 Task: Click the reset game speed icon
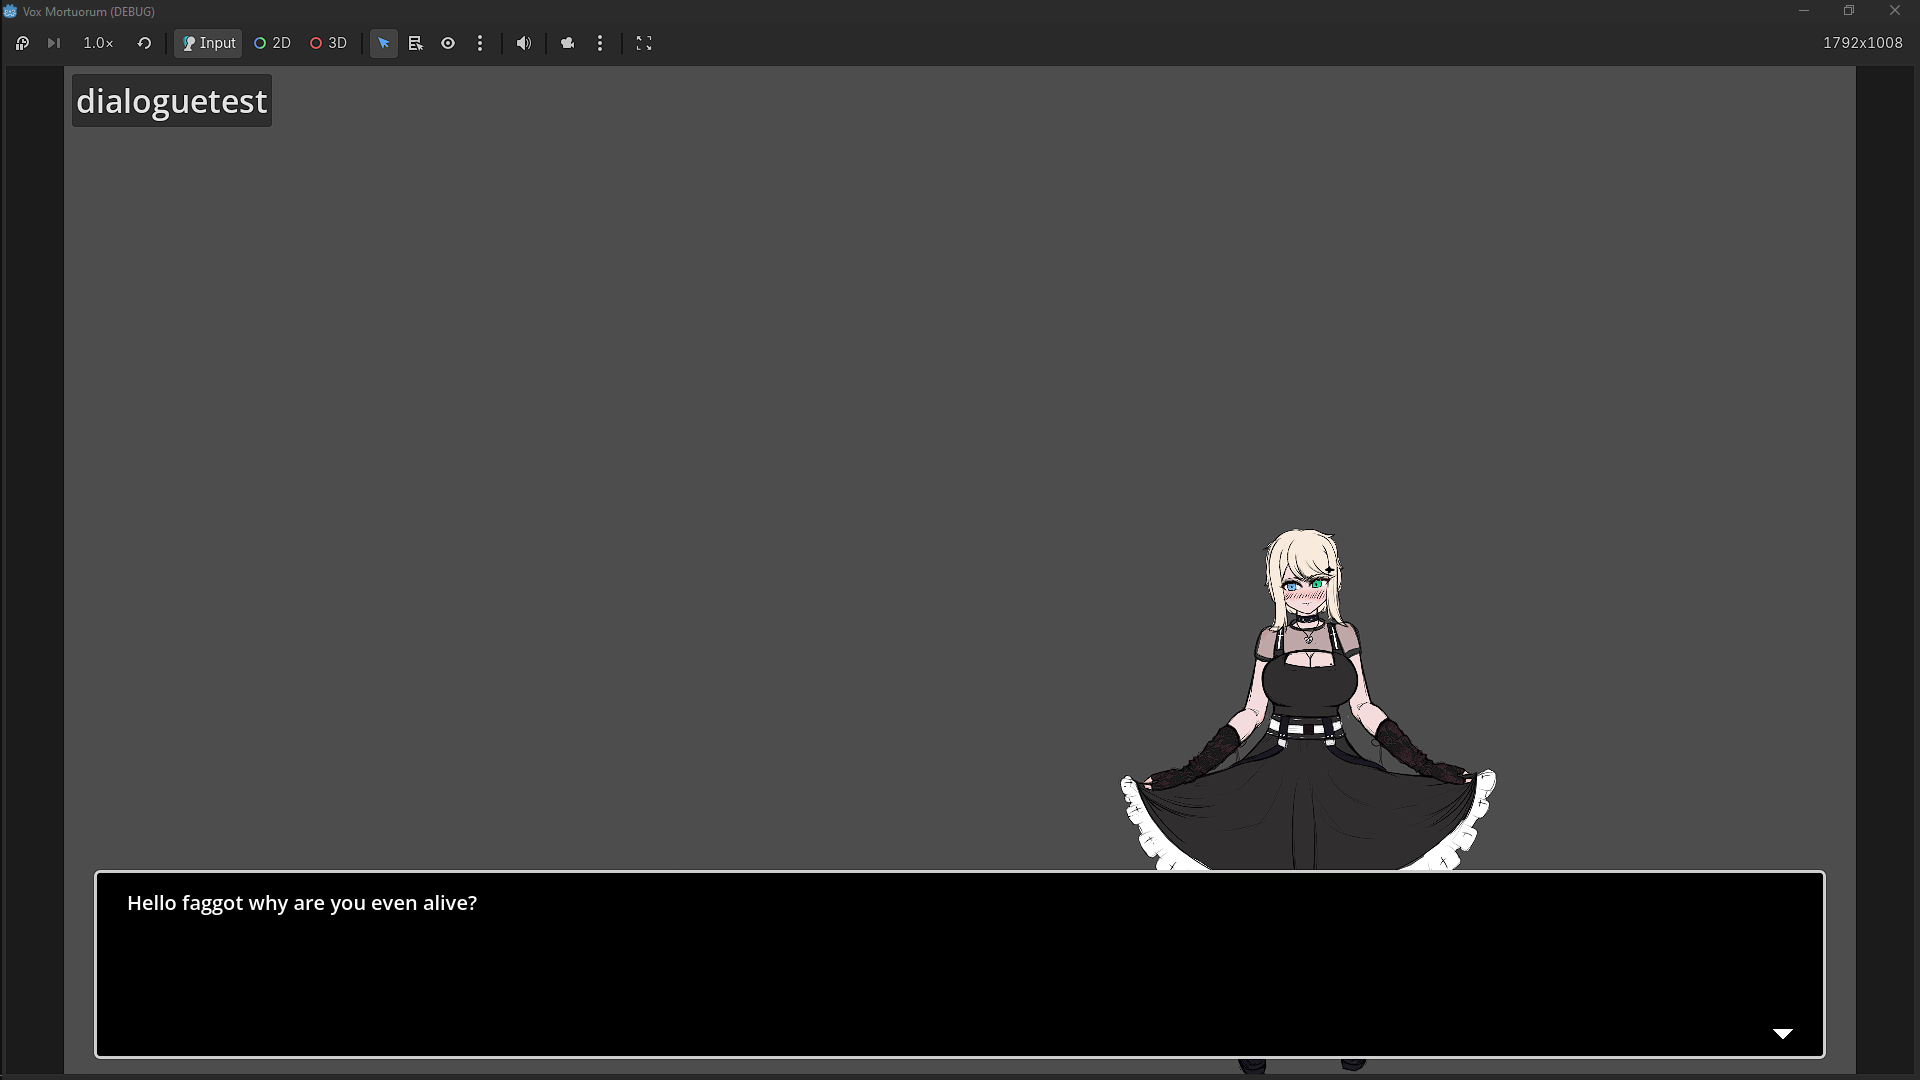(144, 43)
